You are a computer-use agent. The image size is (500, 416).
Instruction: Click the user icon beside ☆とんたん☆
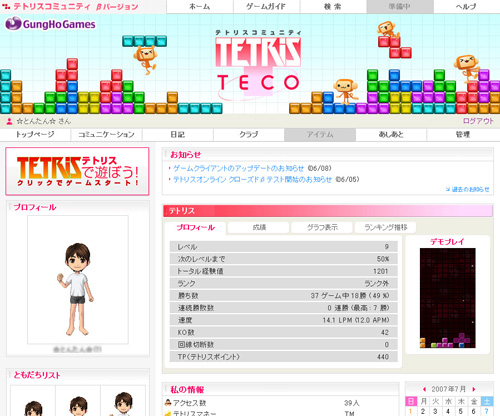[x=10, y=121]
